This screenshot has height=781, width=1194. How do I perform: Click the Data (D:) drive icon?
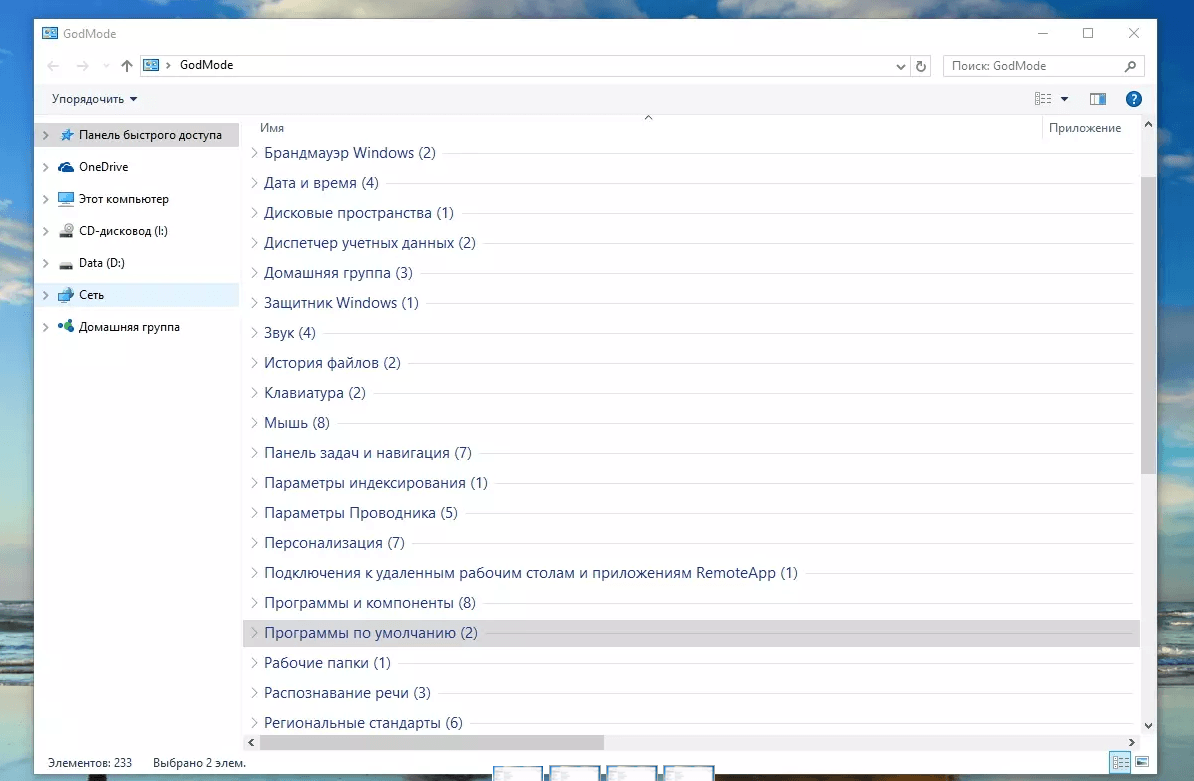[x=66, y=264]
